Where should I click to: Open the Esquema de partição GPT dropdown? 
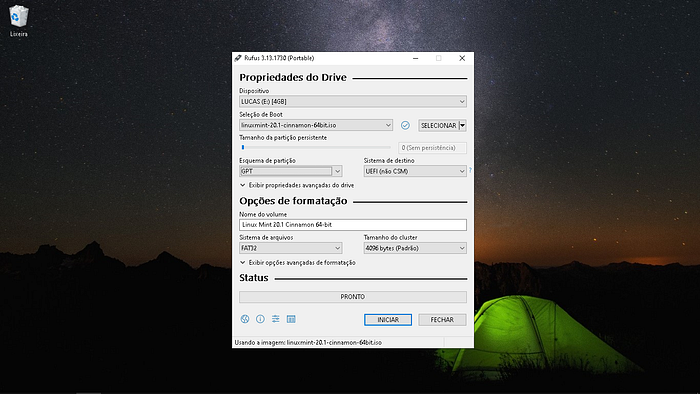(291, 171)
